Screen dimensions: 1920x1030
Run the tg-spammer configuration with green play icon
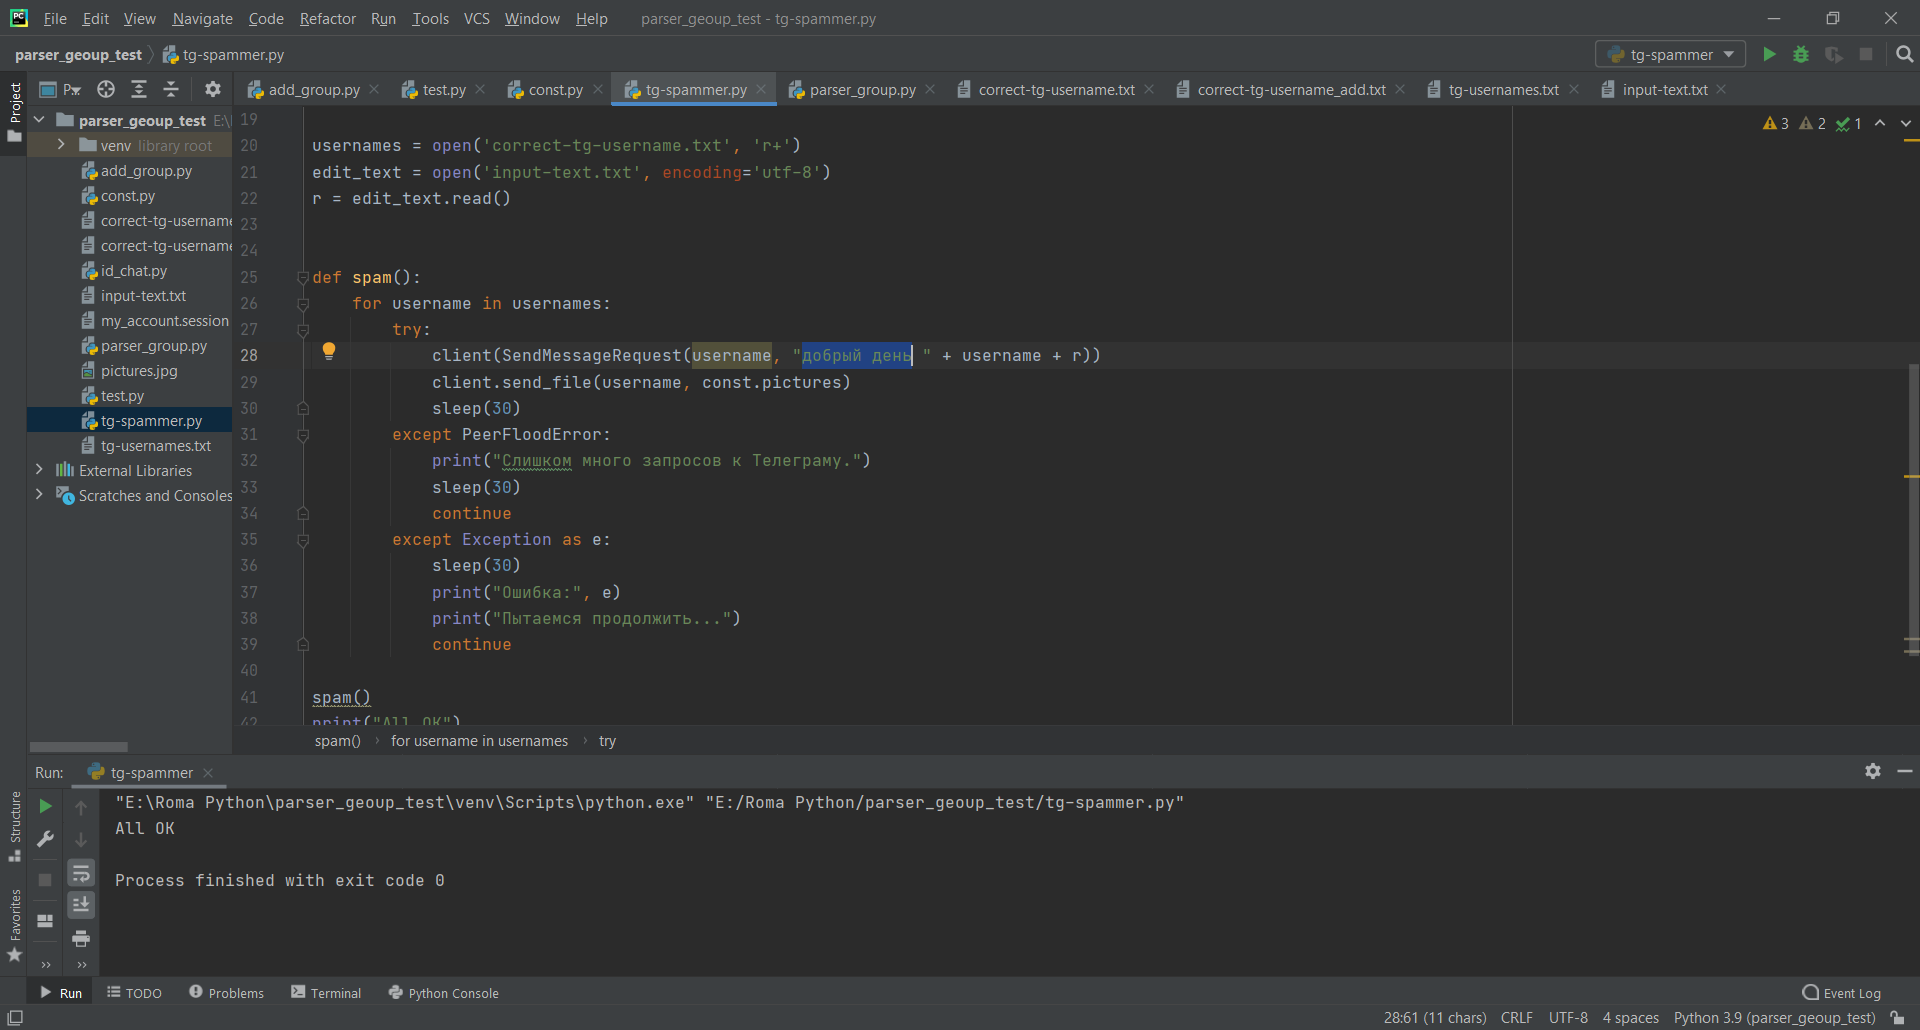click(1769, 54)
